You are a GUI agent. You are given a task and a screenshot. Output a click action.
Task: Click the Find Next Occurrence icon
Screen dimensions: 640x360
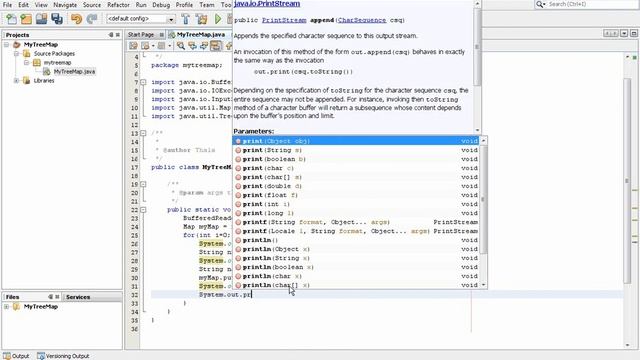[204, 46]
